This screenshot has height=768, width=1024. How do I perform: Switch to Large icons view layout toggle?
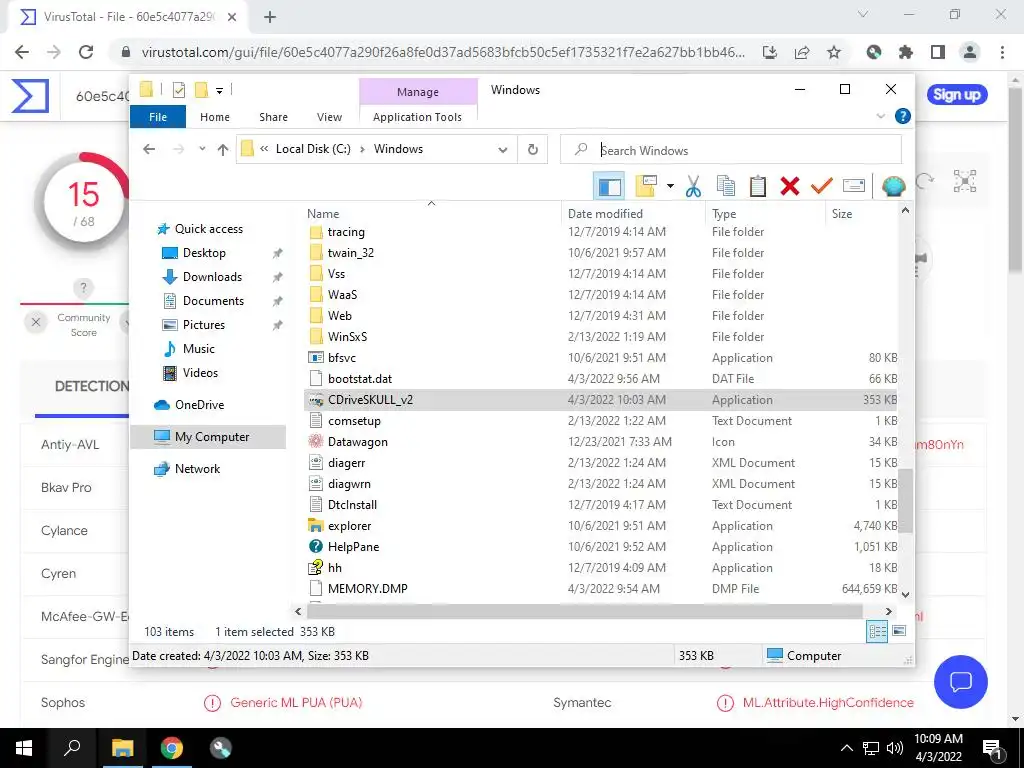pos(899,631)
